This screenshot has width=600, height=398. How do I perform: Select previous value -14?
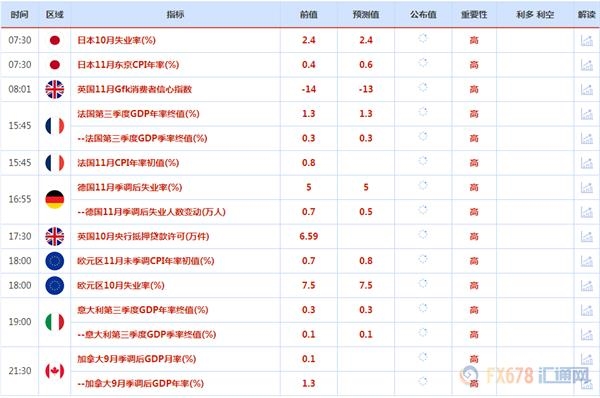coord(308,89)
